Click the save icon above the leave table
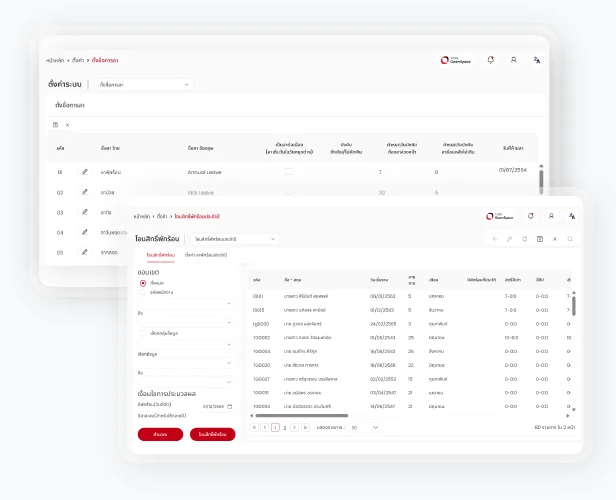Screen dimensions: 616x500 point(55,125)
